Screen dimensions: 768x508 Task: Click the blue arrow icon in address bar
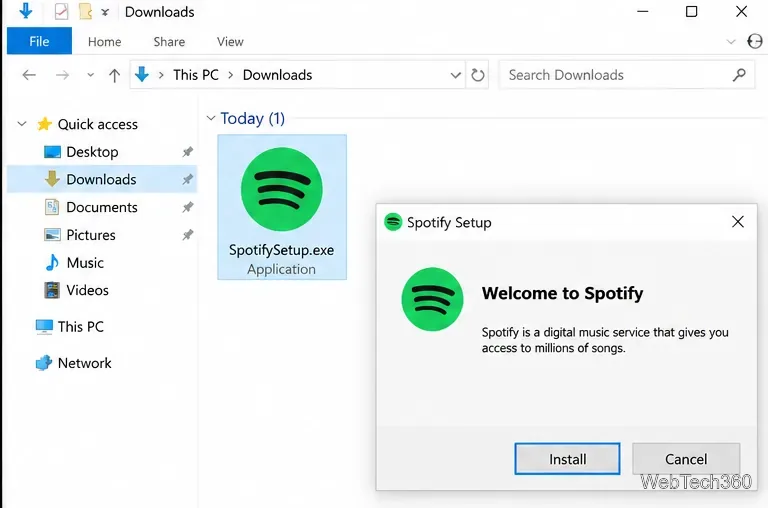142,75
